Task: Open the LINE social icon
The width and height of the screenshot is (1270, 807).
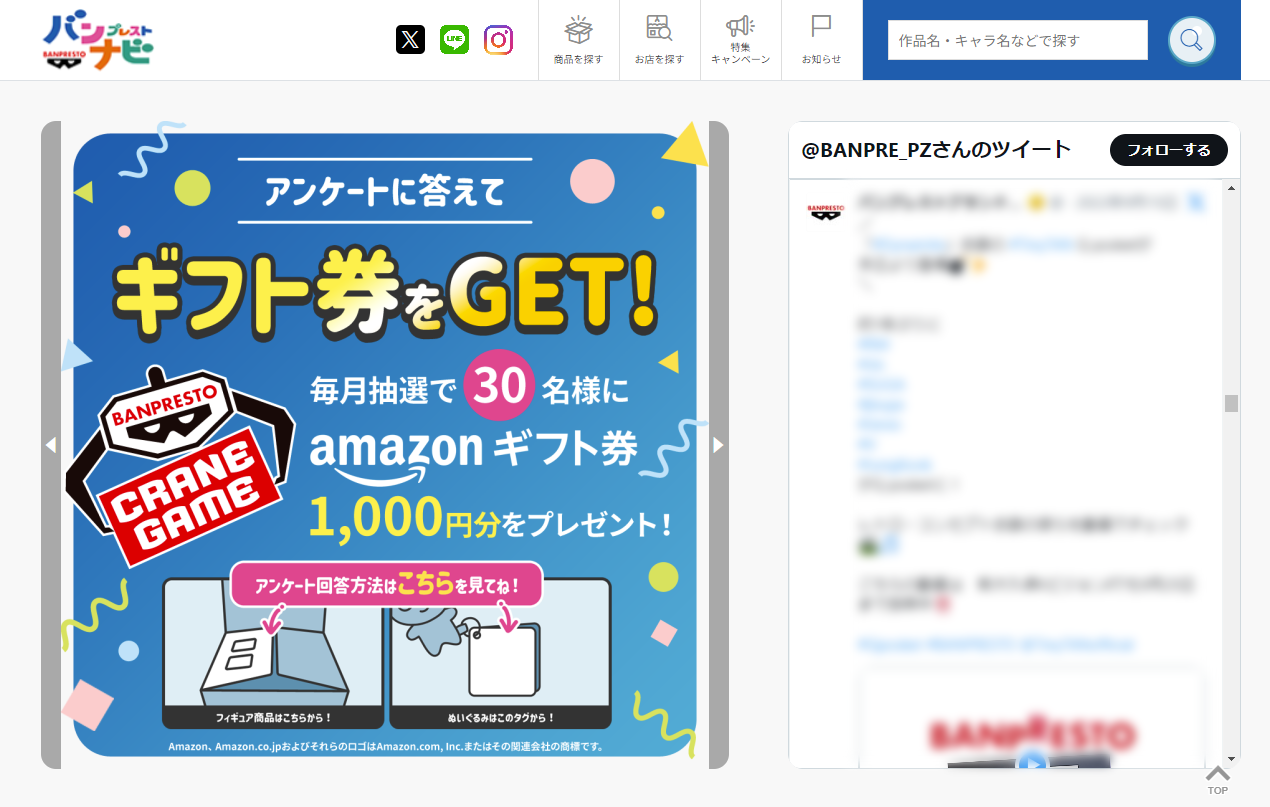Action: [454, 40]
